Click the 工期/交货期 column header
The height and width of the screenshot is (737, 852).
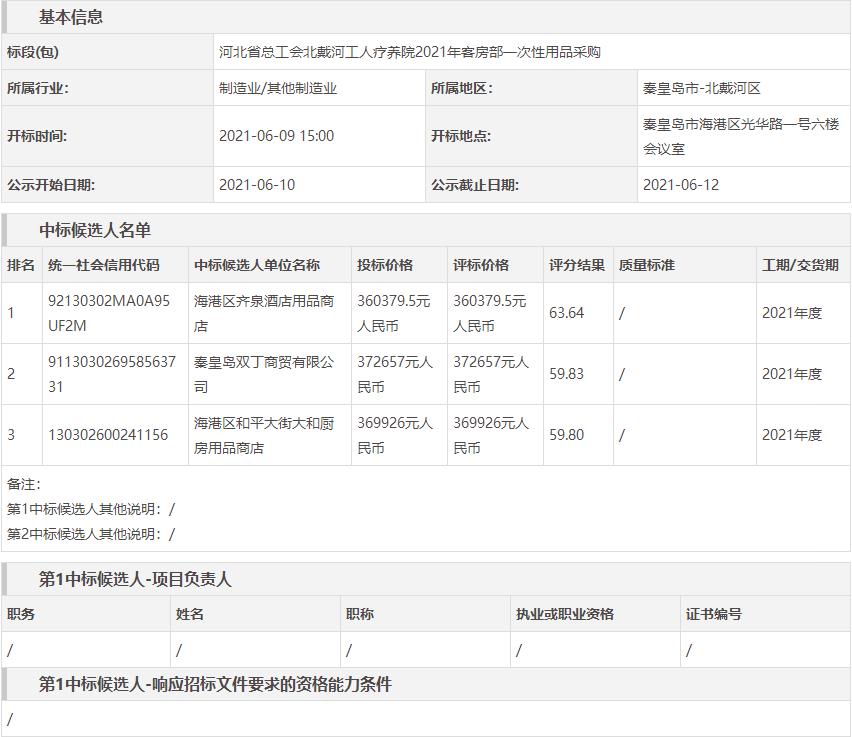pyautogui.click(x=800, y=265)
